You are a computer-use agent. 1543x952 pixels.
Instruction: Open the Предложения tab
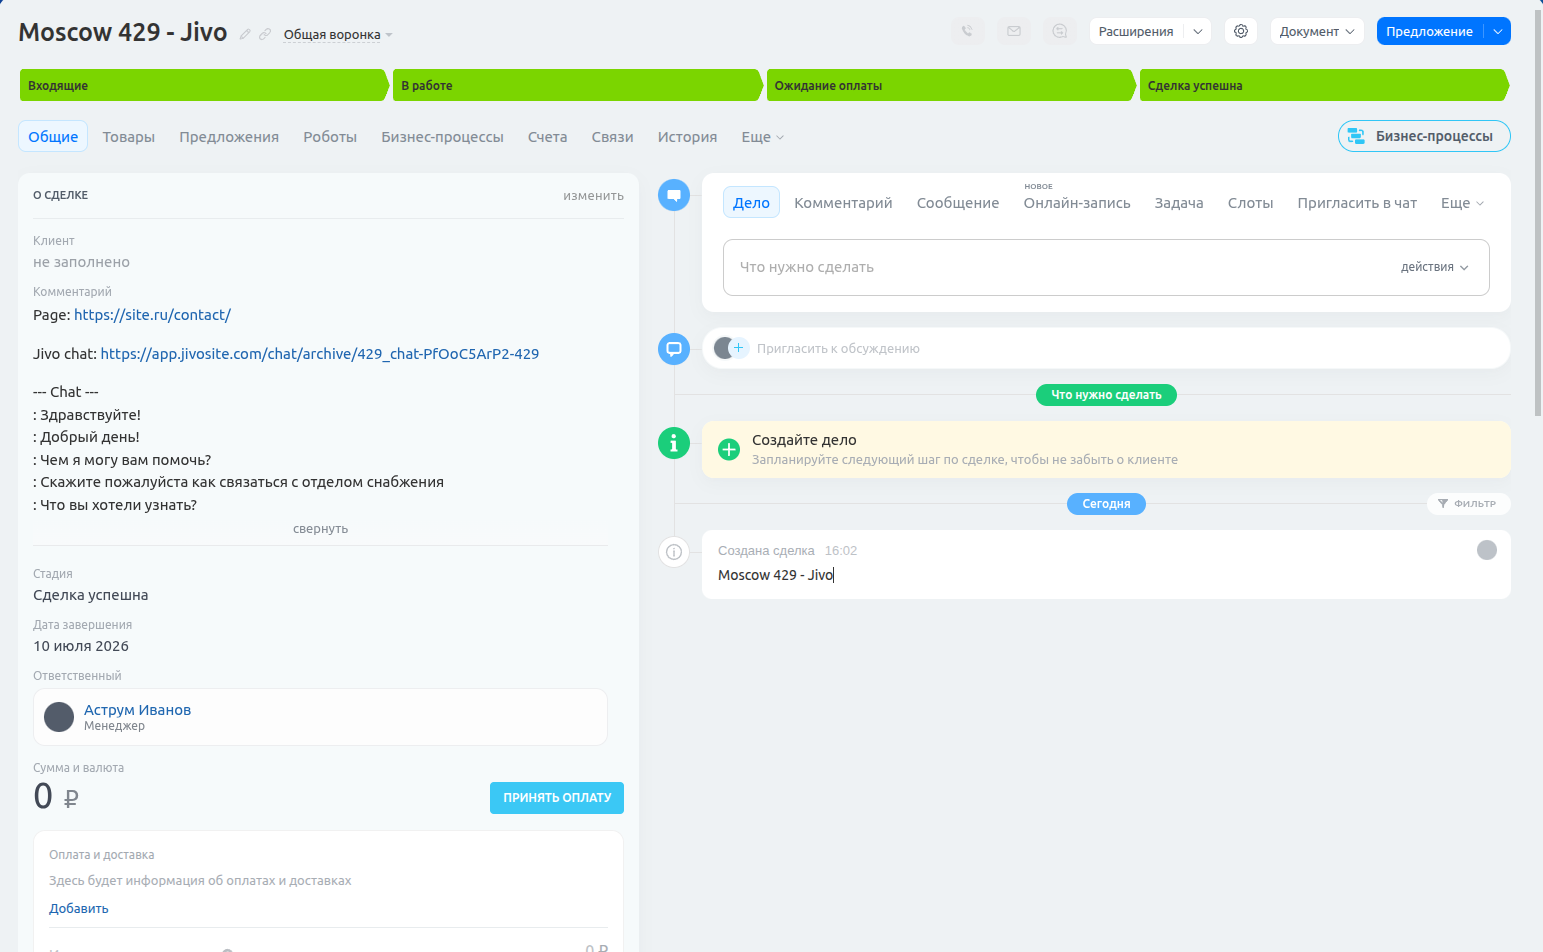pyautogui.click(x=229, y=137)
